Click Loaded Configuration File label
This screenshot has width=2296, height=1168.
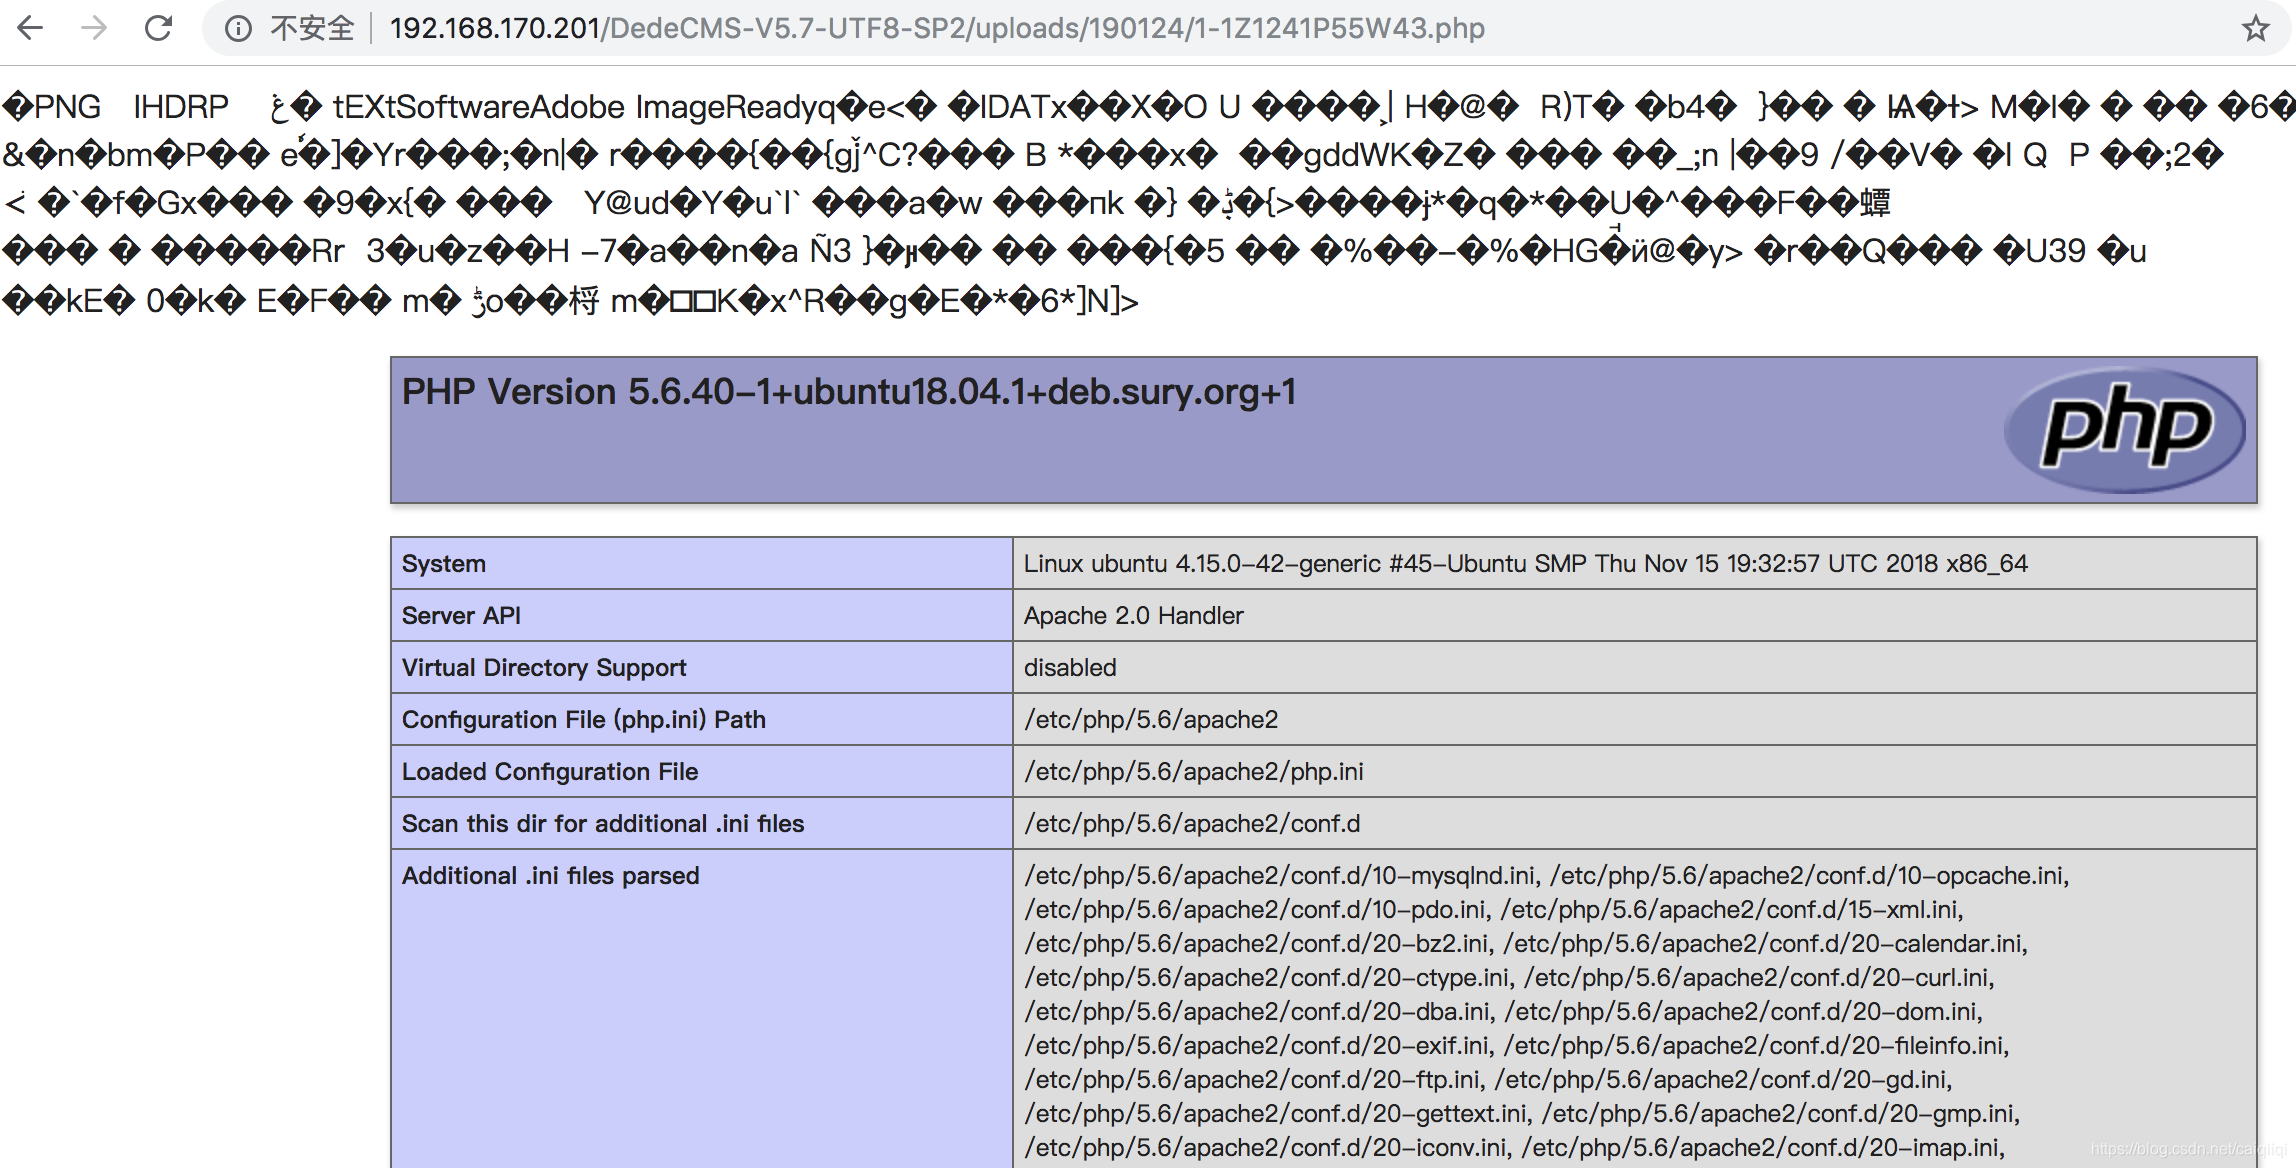pos(550,772)
